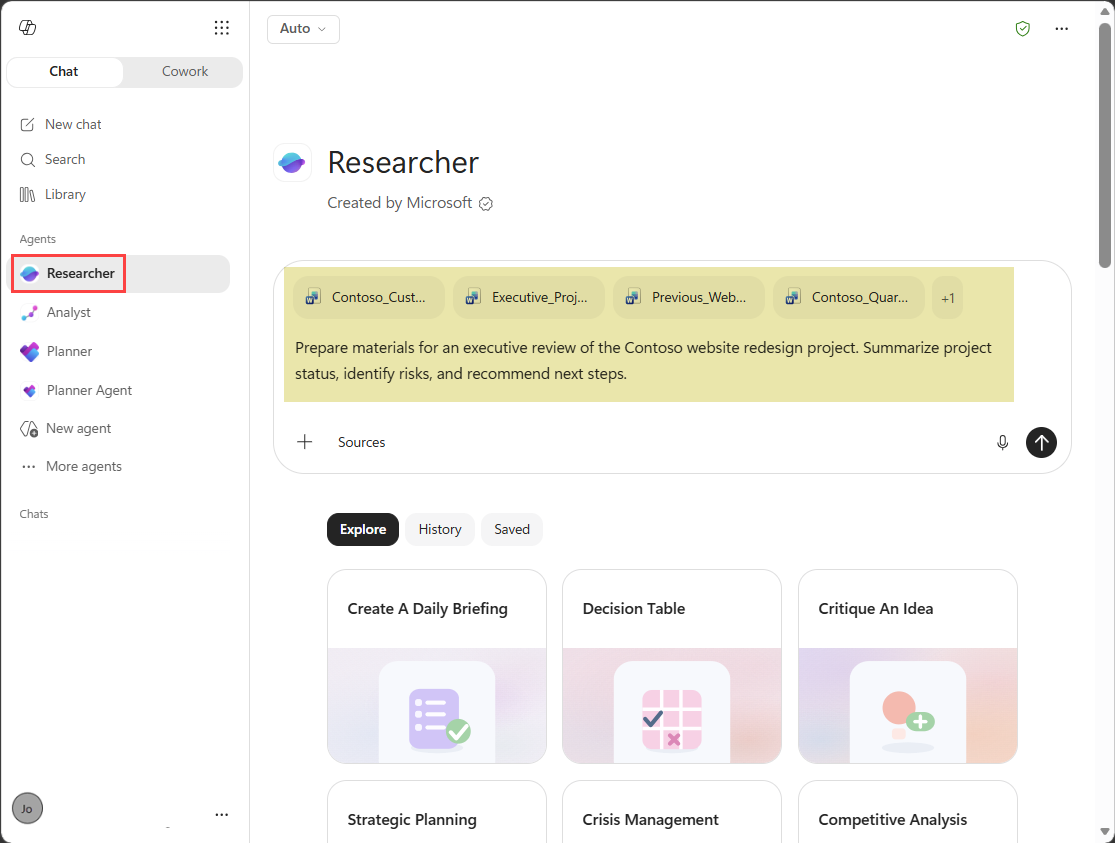The height and width of the screenshot is (843, 1115).
Task: Click in the prompt text area
Action: pos(644,361)
